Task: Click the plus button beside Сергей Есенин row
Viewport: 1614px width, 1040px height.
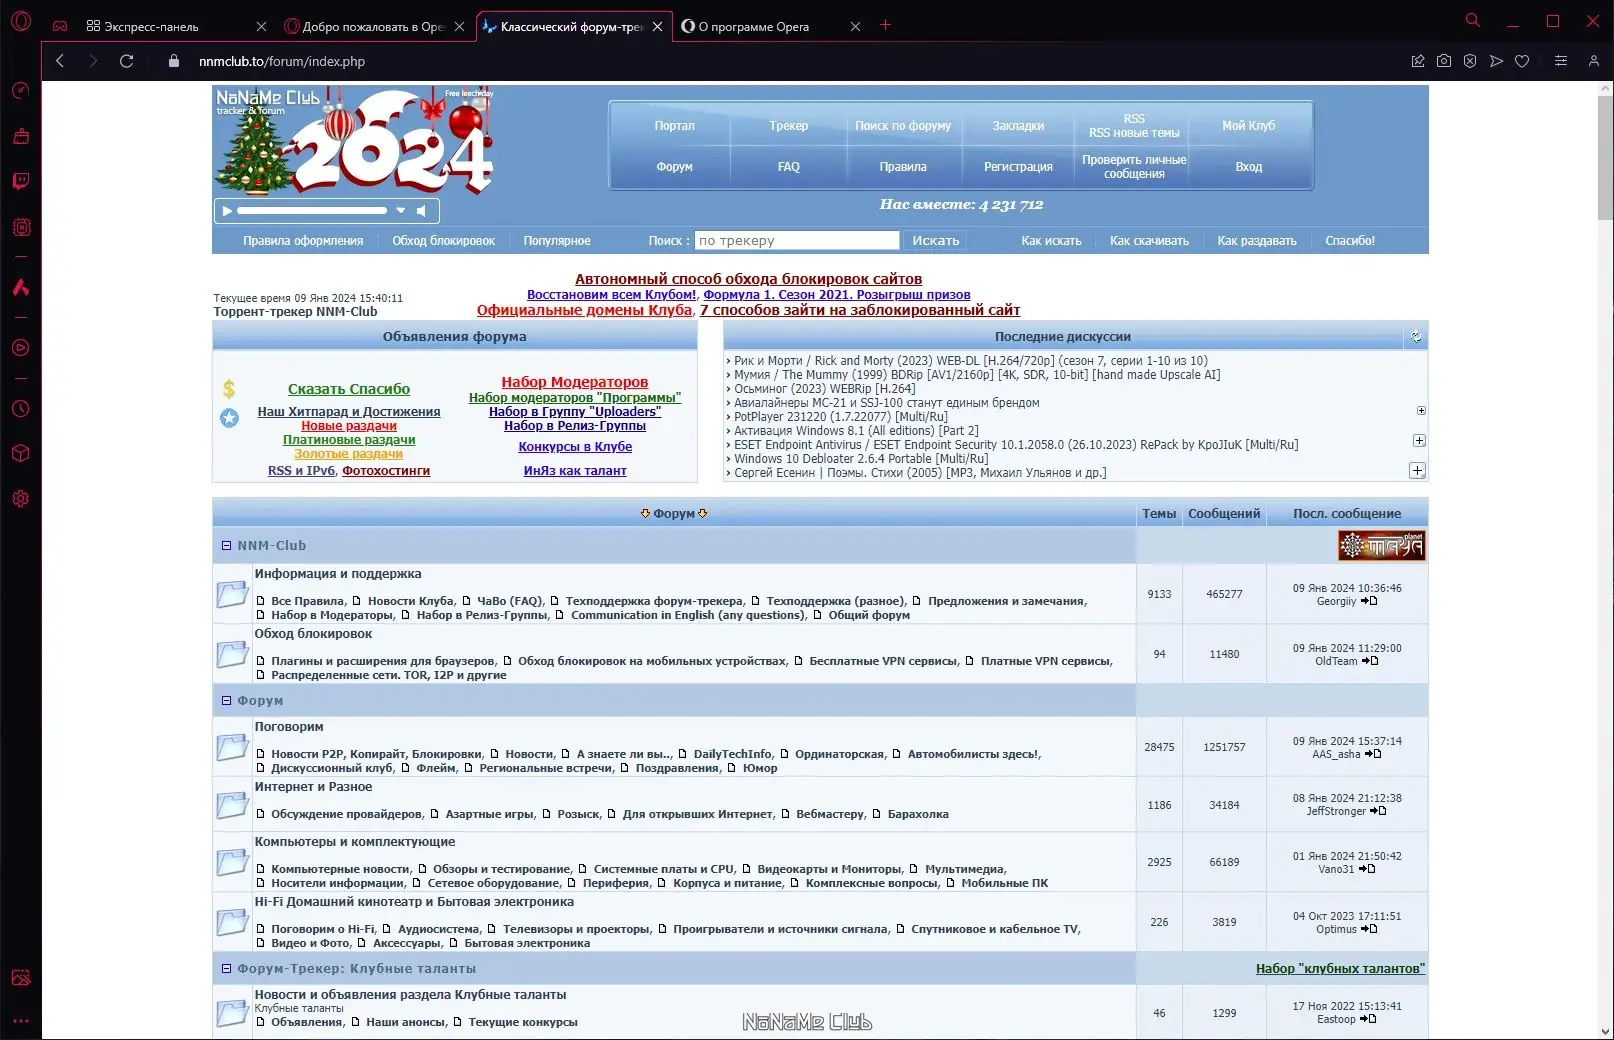Action: point(1417,471)
